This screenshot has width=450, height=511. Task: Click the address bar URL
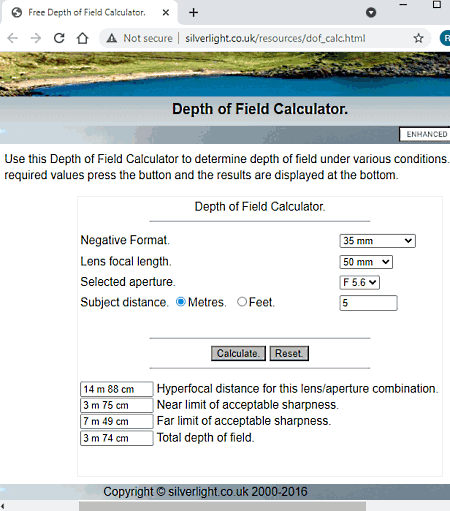[x=275, y=38]
